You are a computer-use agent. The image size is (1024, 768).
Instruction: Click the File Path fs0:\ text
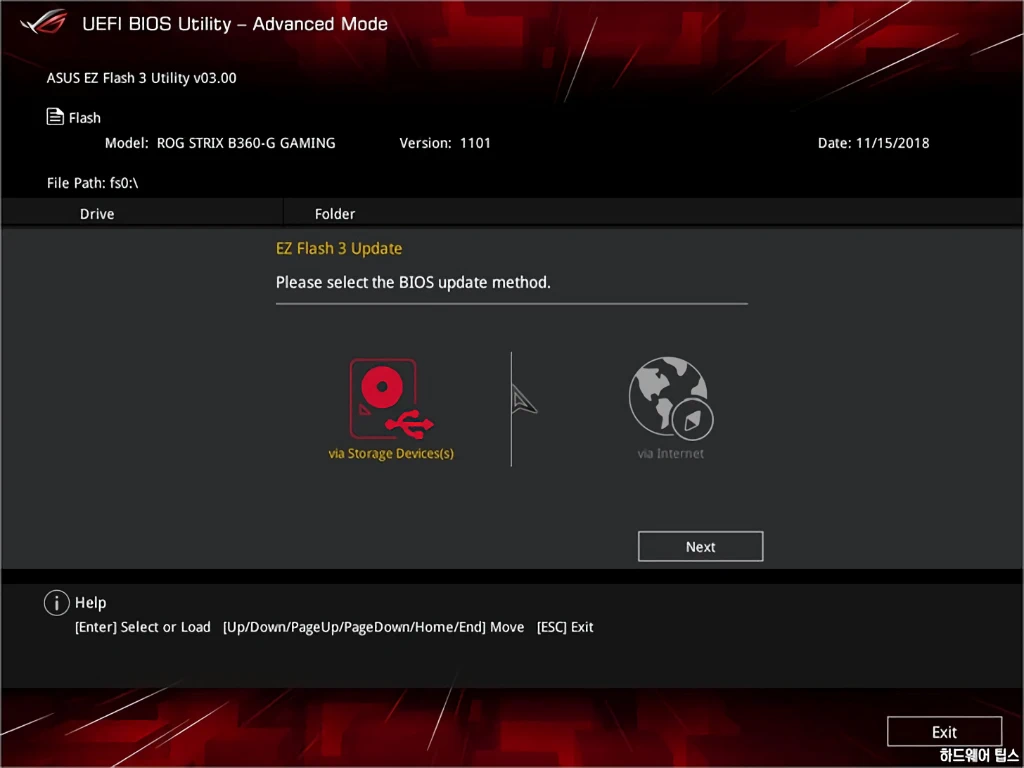pos(92,184)
